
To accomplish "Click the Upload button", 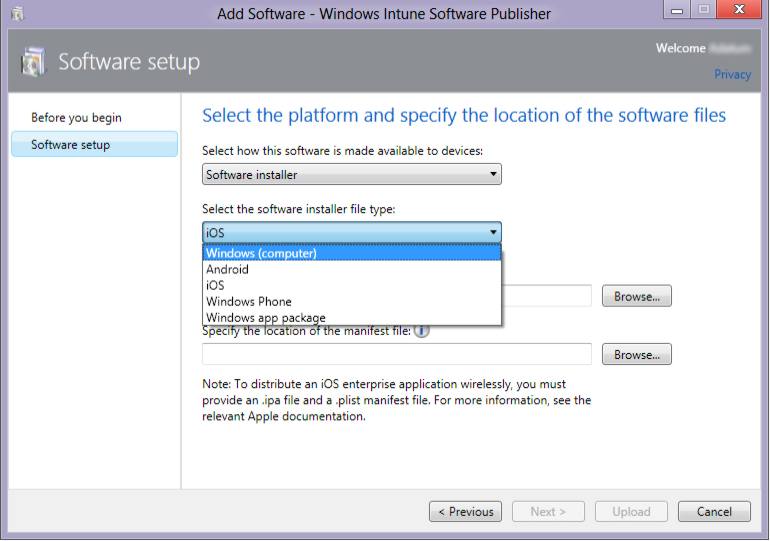I will [631, 512].
